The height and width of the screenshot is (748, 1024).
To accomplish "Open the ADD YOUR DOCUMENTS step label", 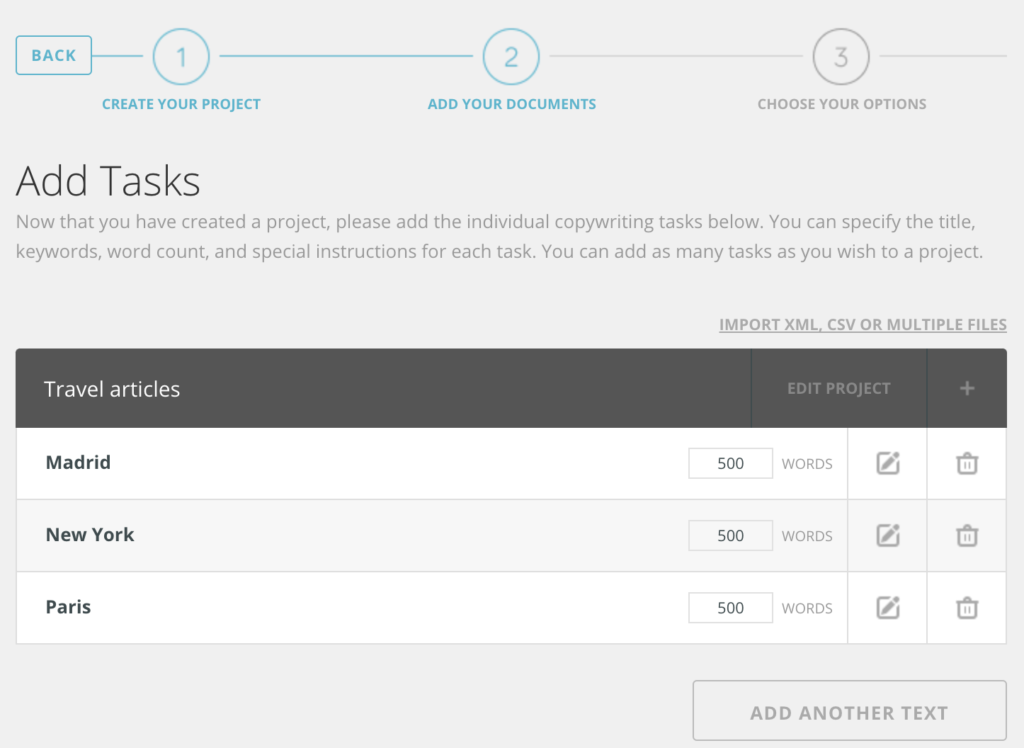I will click(511, 103).
